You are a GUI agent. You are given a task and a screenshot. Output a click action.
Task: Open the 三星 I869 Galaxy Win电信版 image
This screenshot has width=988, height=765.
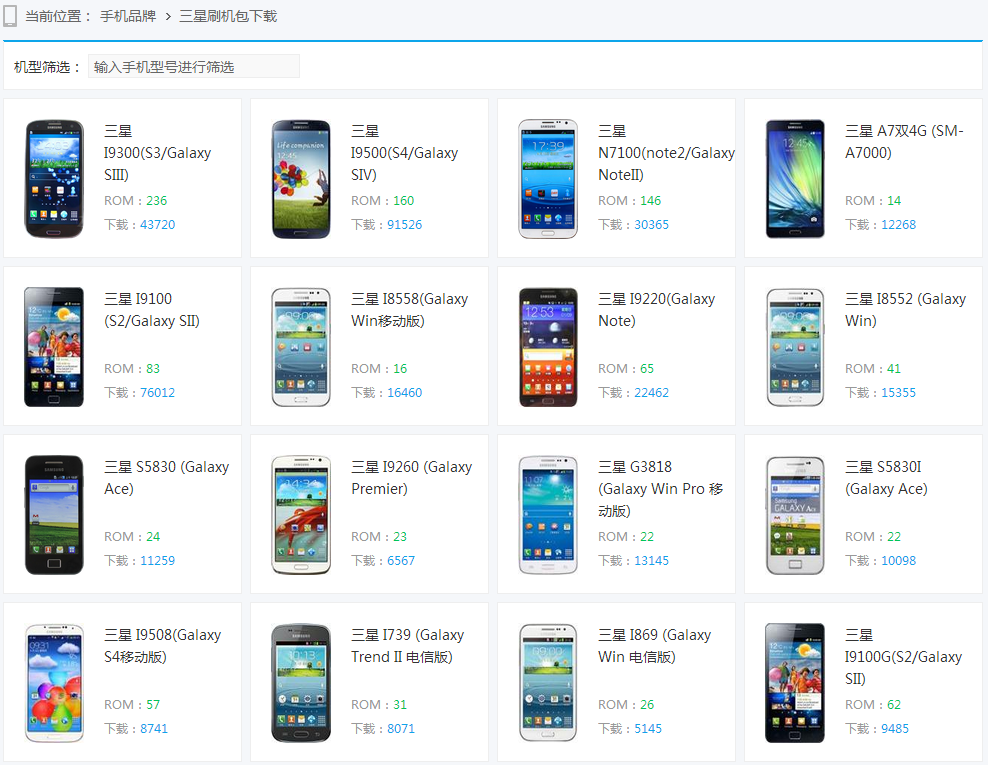[548, 684]
